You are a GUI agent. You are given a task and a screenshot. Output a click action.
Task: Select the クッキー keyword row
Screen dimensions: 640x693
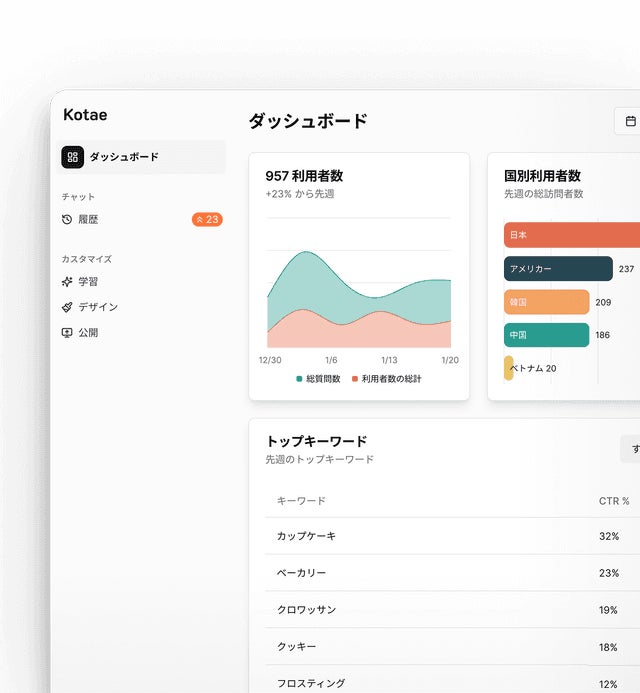(453, 647)
